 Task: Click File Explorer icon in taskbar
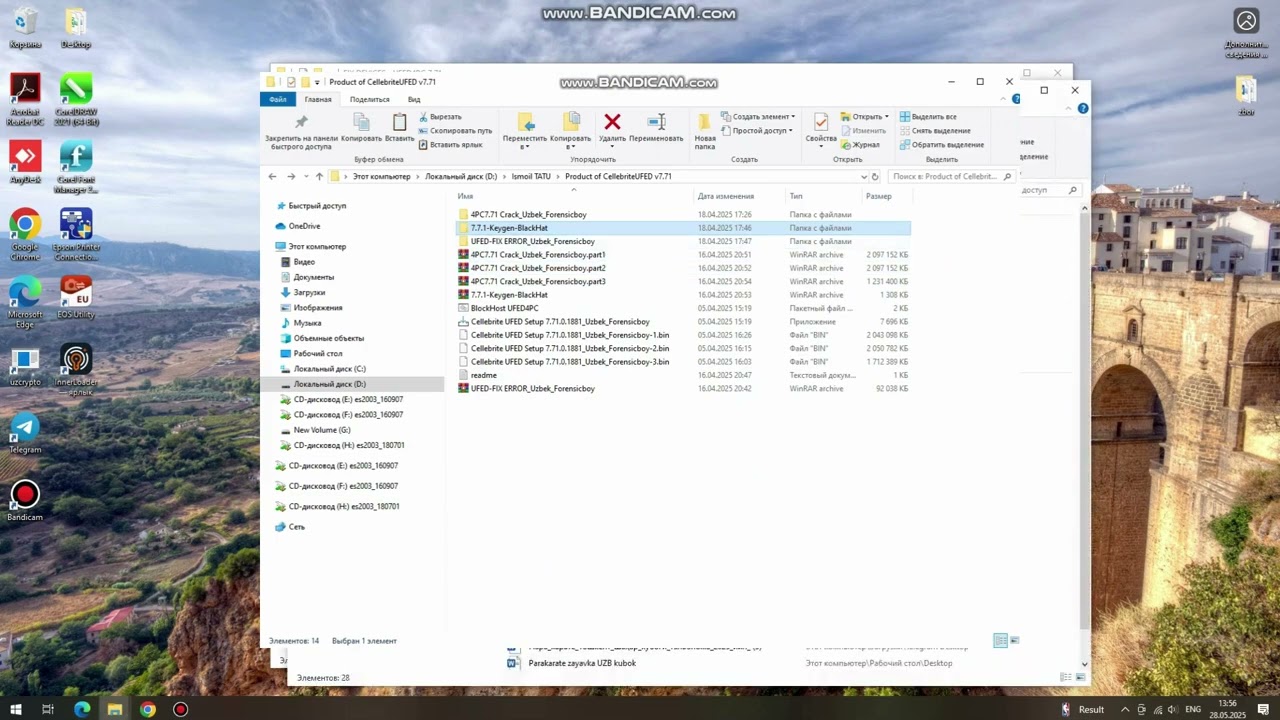pos(115,709)
